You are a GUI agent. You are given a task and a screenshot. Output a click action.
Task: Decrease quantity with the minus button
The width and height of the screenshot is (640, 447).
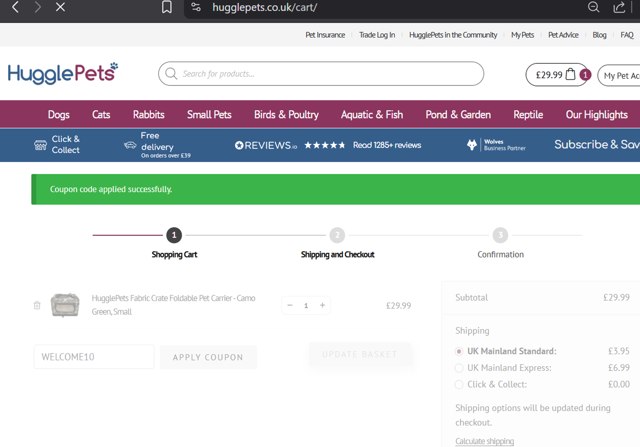(x=290, y=305)
